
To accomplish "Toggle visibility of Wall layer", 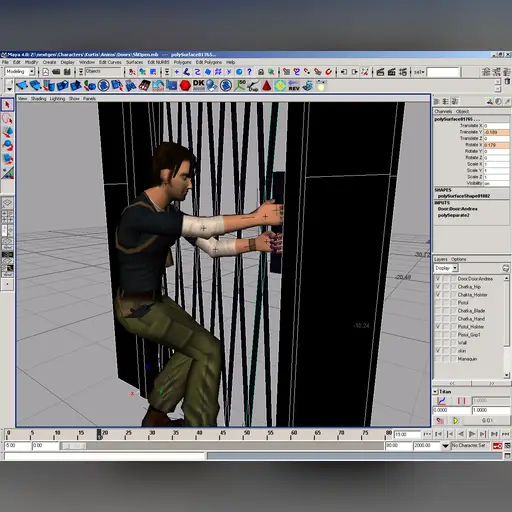I will click(438, 343).
